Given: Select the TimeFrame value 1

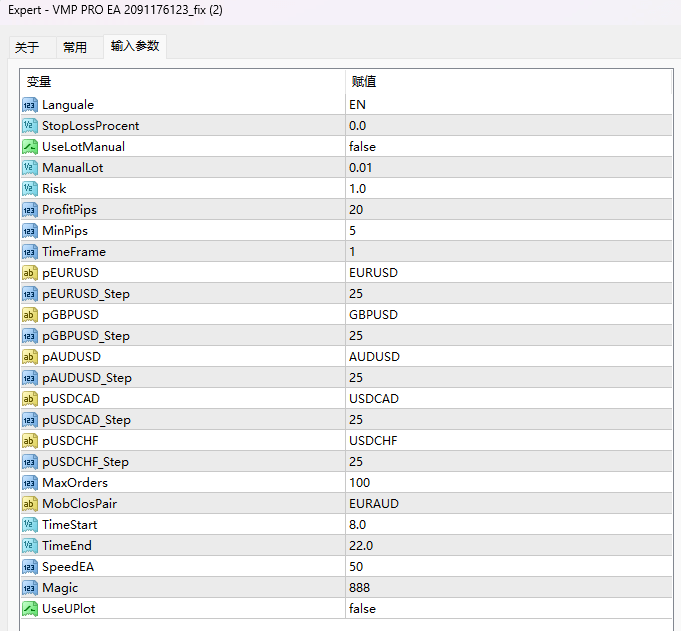Looking at the screenshot, I should [x=352, y=252].
